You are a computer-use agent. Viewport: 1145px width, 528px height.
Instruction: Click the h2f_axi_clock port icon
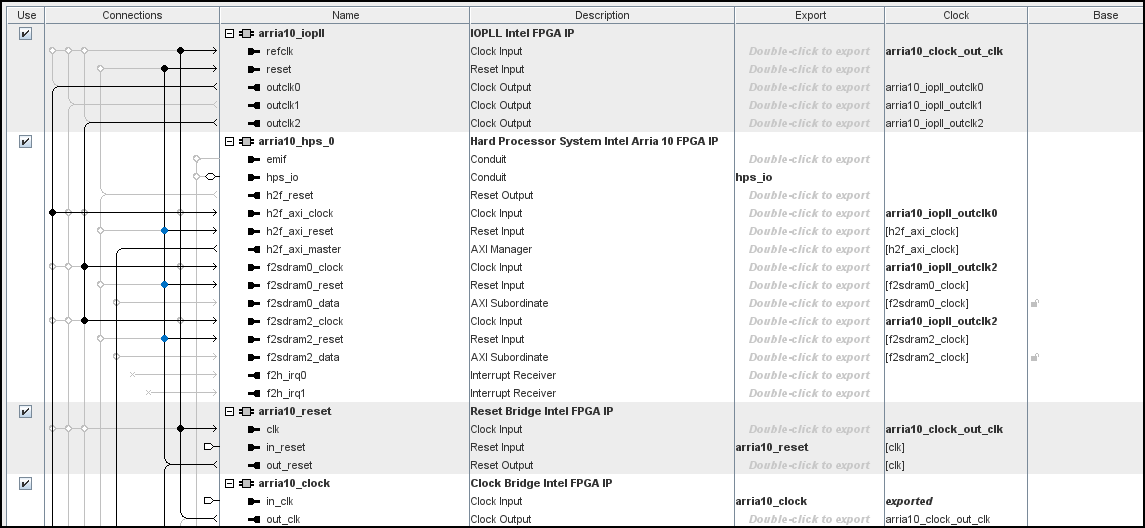[254, 214]
